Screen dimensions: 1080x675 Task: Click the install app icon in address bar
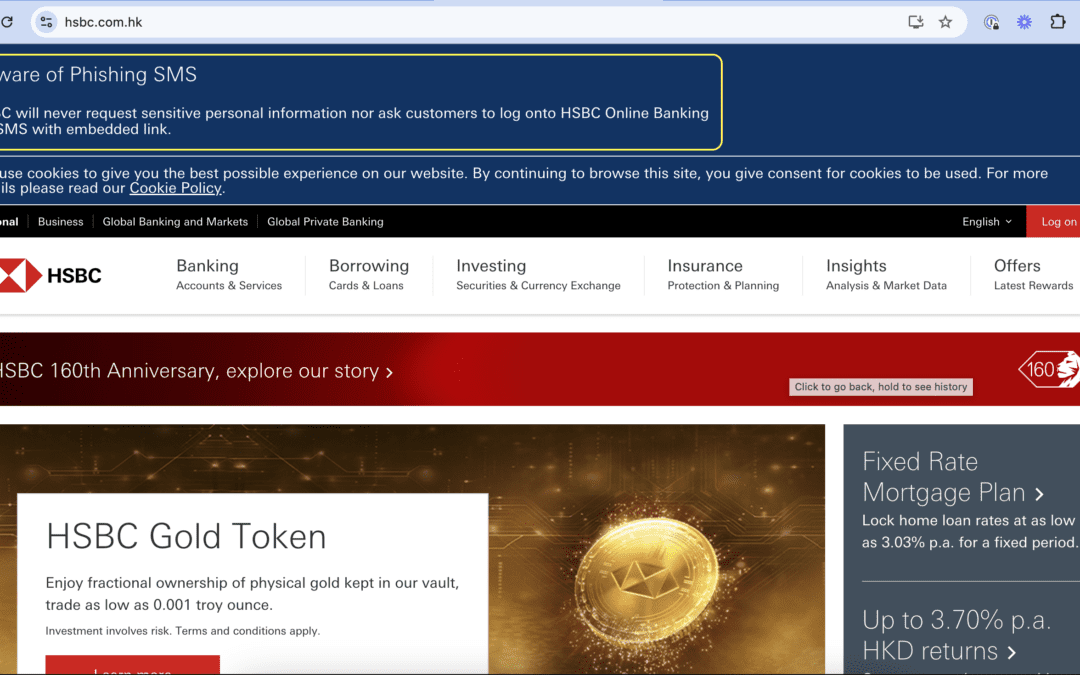(915, 22)
